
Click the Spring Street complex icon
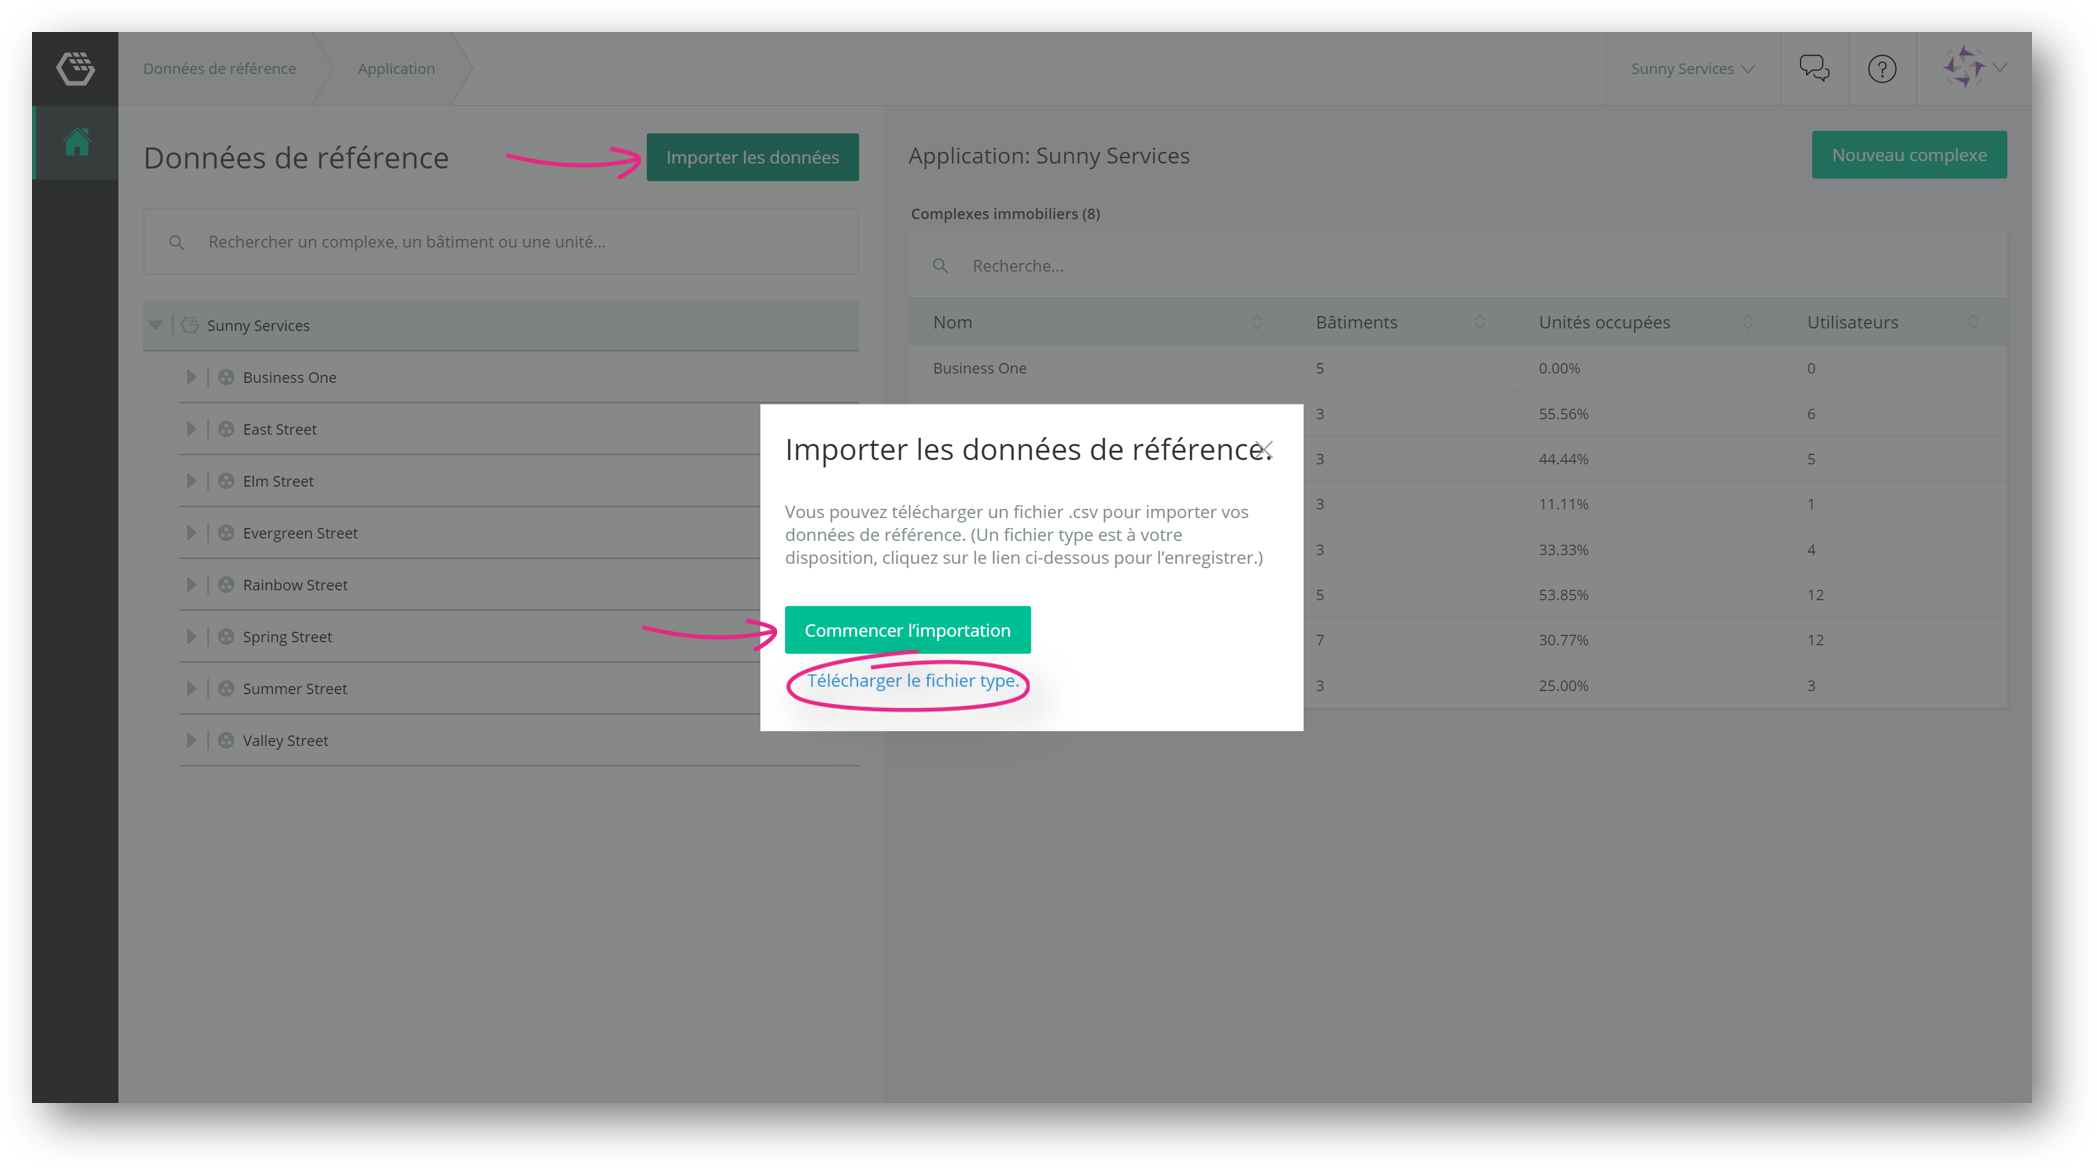226,637
